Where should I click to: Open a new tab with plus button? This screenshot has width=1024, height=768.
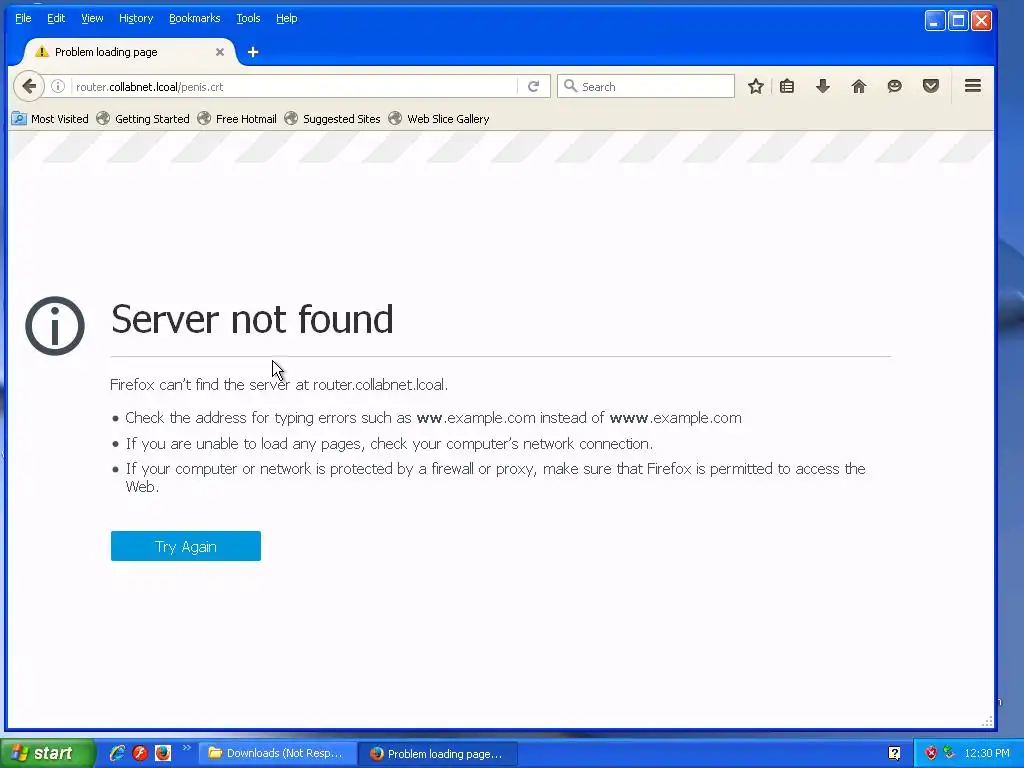click(x=253, y=52)
